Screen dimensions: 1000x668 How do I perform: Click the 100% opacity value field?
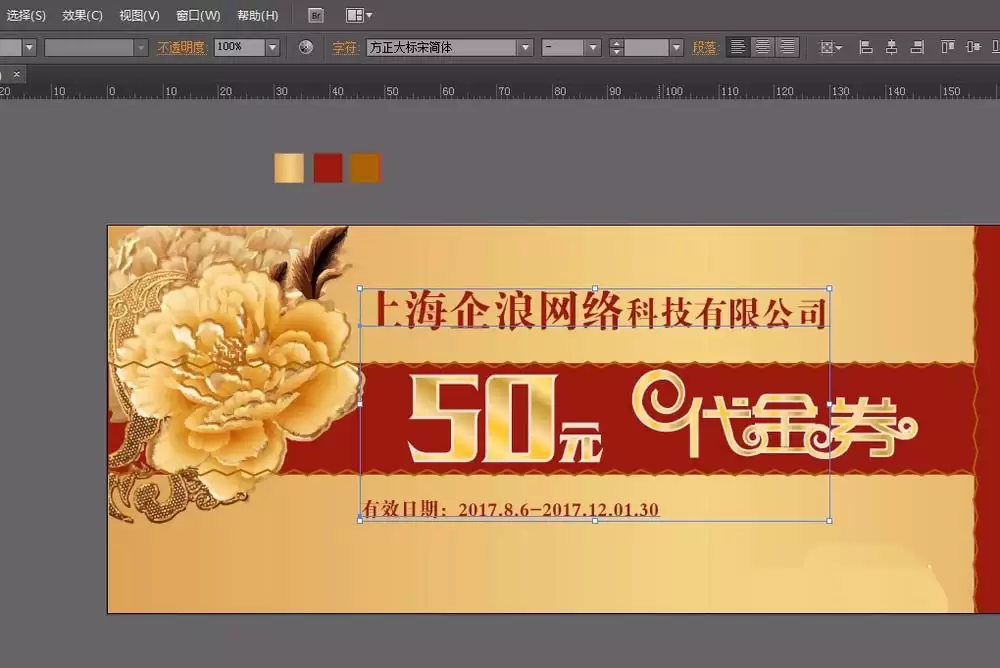click(239, 47)
